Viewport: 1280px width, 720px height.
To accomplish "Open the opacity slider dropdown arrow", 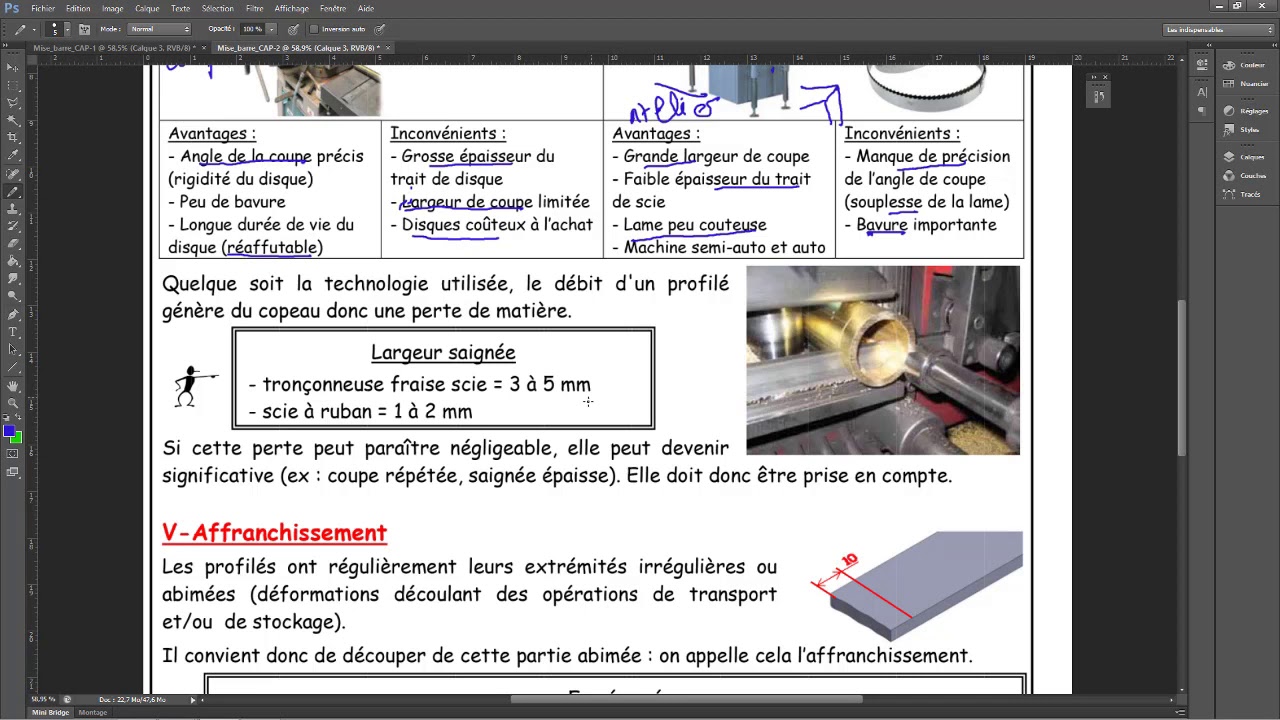I will pyautogui.click(x=272, y=29).
